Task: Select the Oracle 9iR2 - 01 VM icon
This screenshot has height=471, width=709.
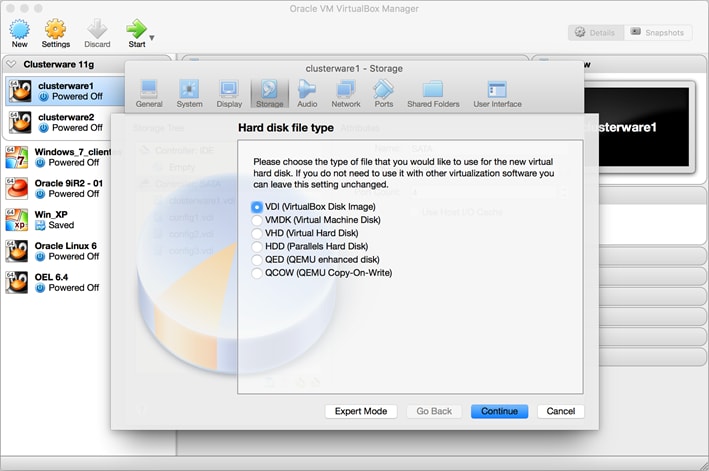Action: 17,188
